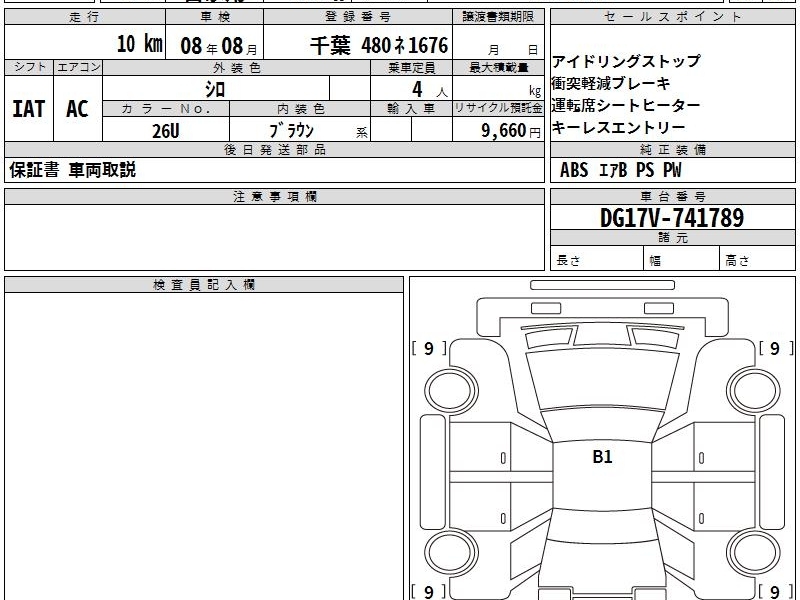Click the シフト column header
The width and height of the screenshot is (800, 600).
(x=29, y=67)
